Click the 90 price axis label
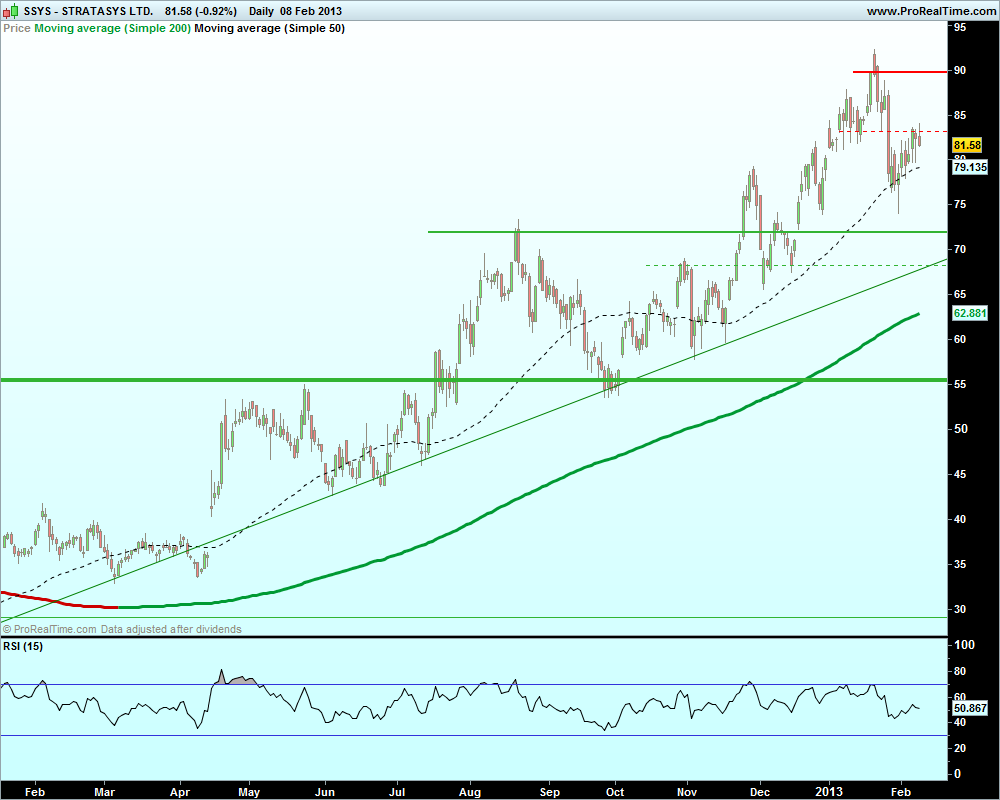 point(960,70)
